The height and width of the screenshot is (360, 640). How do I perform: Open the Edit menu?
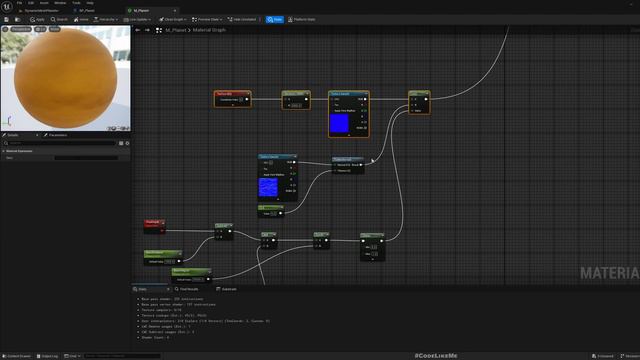coord(31,3)
